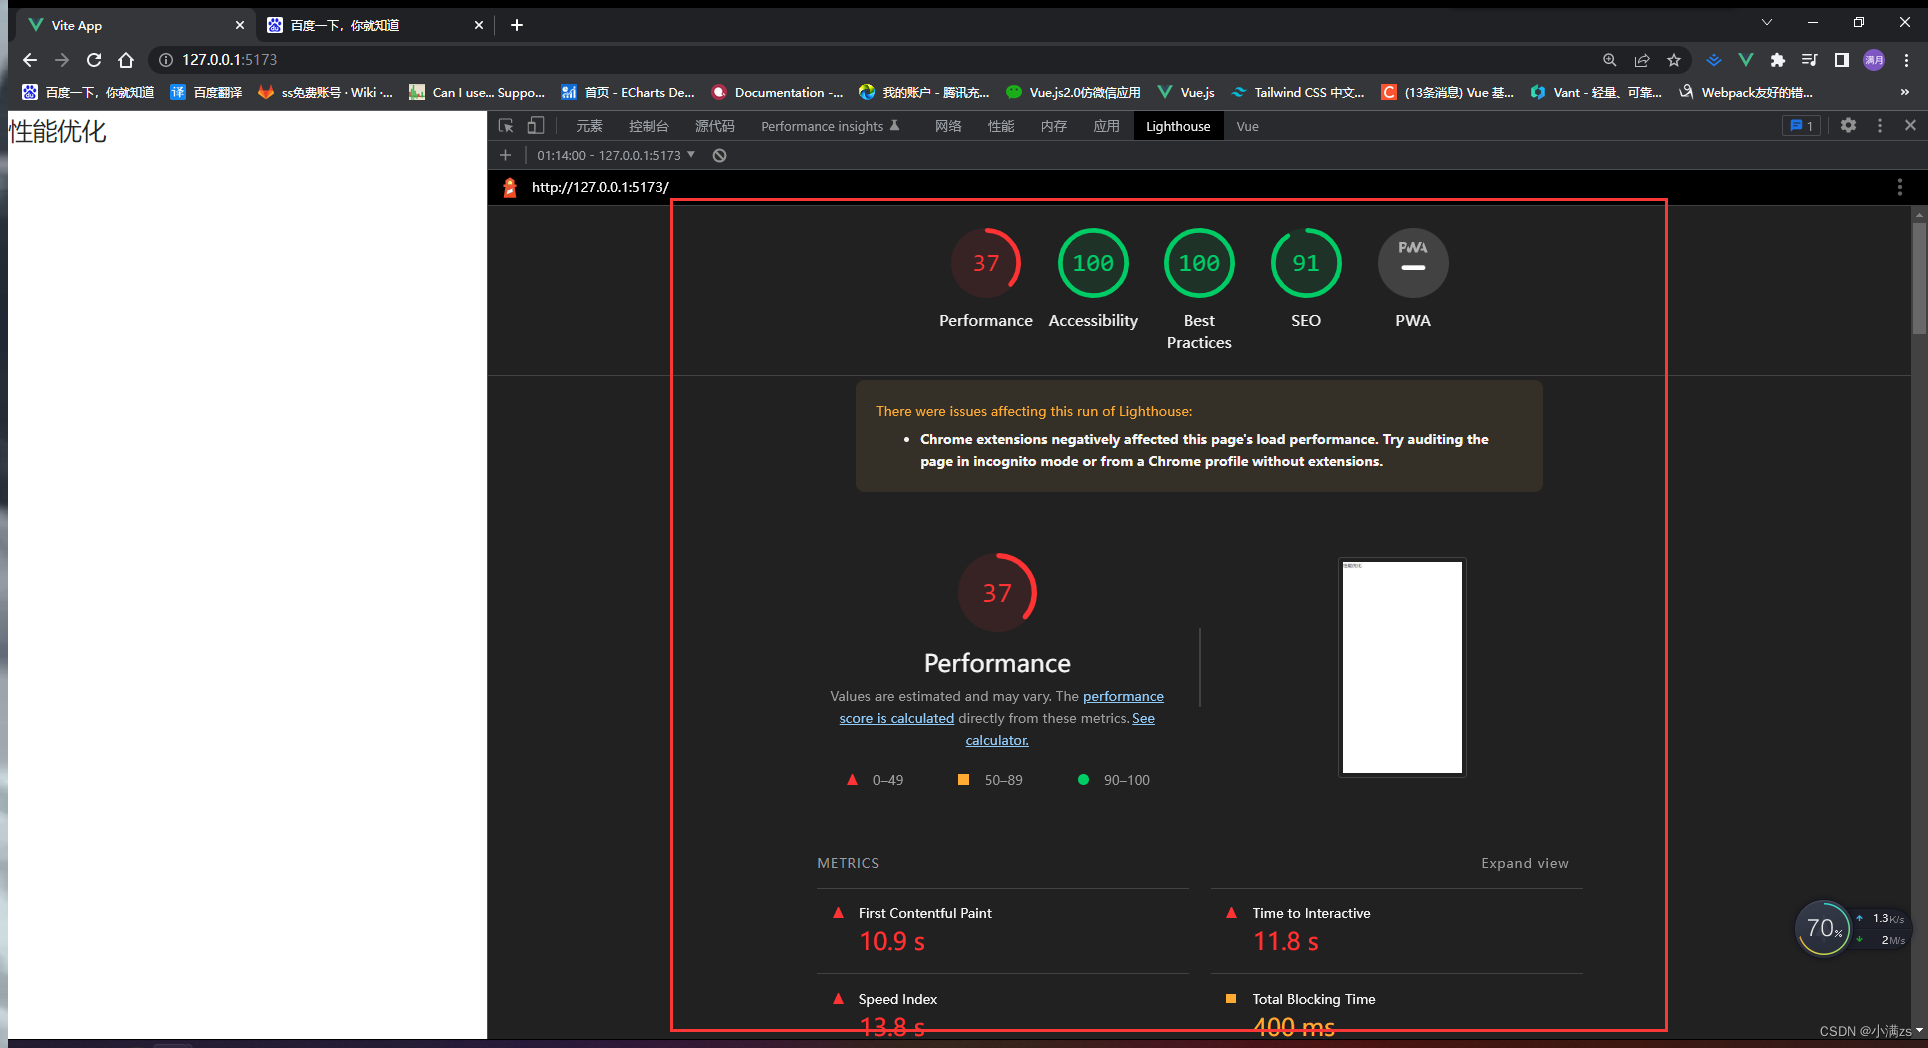The height and width of the screenshot is (1048, 1928).
Task: Open a new browser tab
Action: click(x=517, y=25)
